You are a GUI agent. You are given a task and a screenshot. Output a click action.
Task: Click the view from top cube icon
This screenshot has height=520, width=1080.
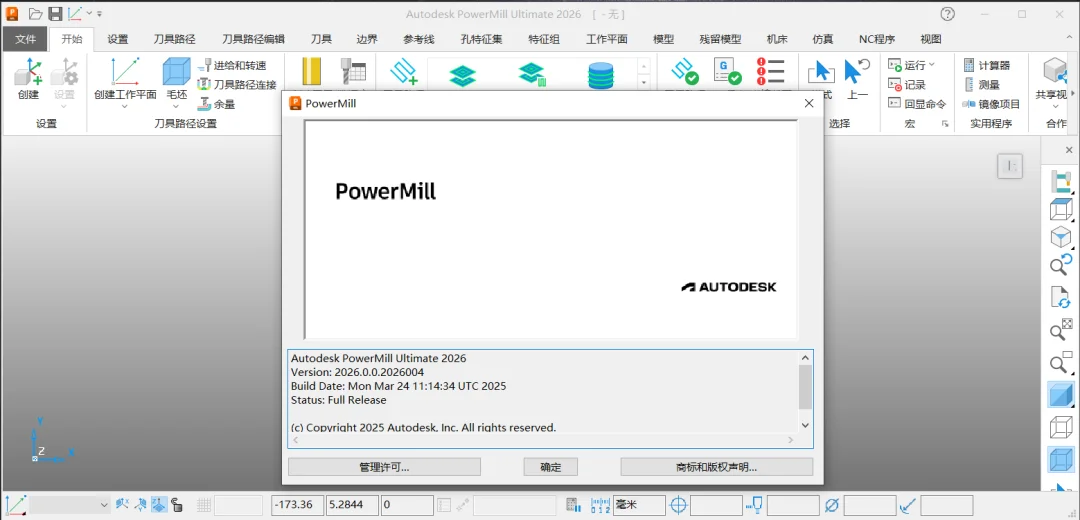coord(1061,209)
